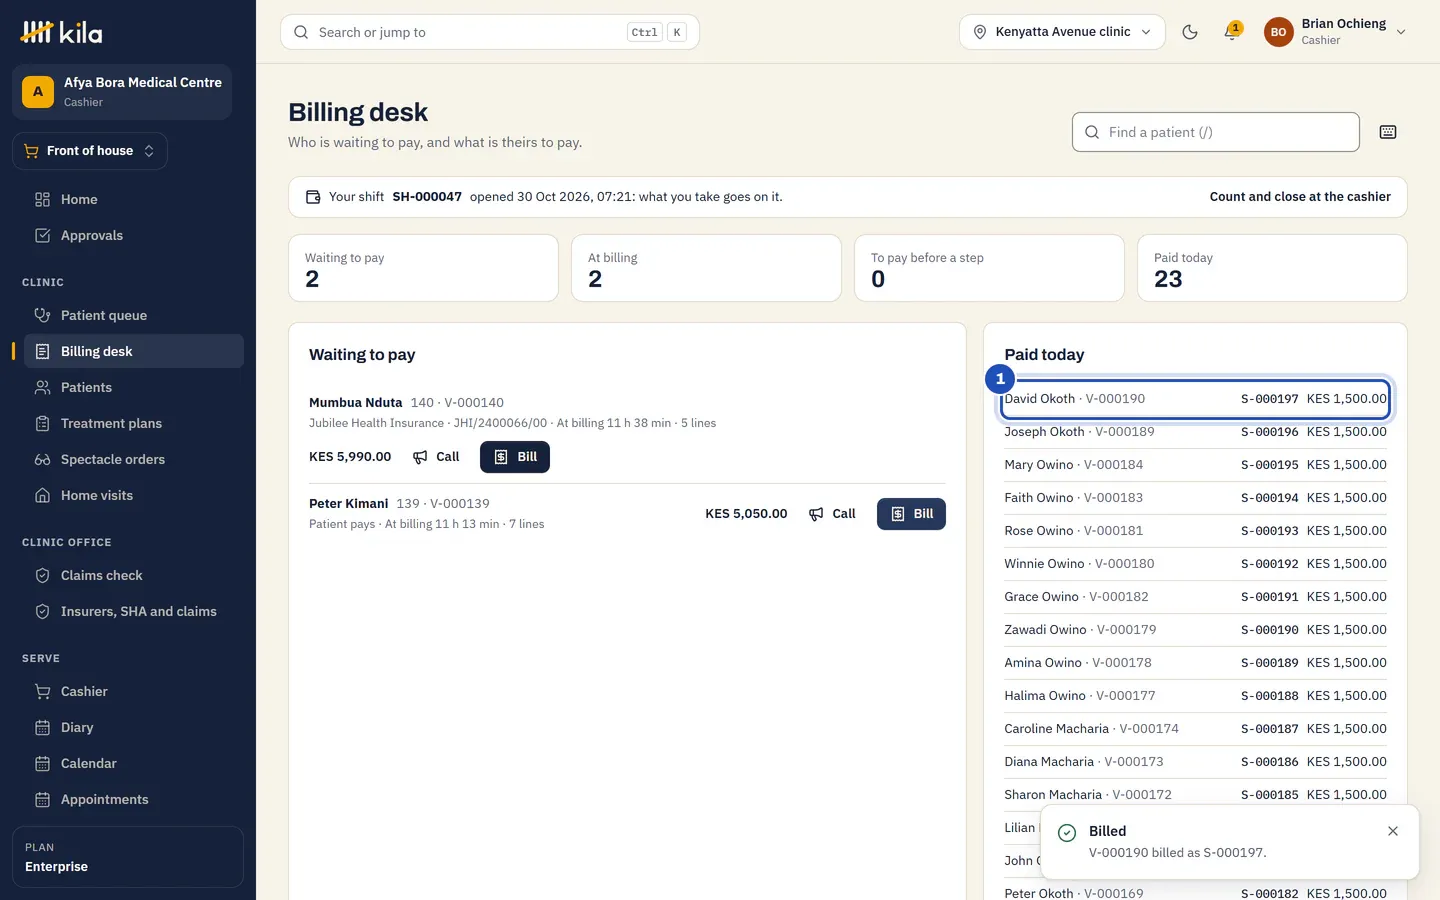Focus the Find a patient field
The width and height of the screenshot is (1440, 900).
tap(1216, 132)
